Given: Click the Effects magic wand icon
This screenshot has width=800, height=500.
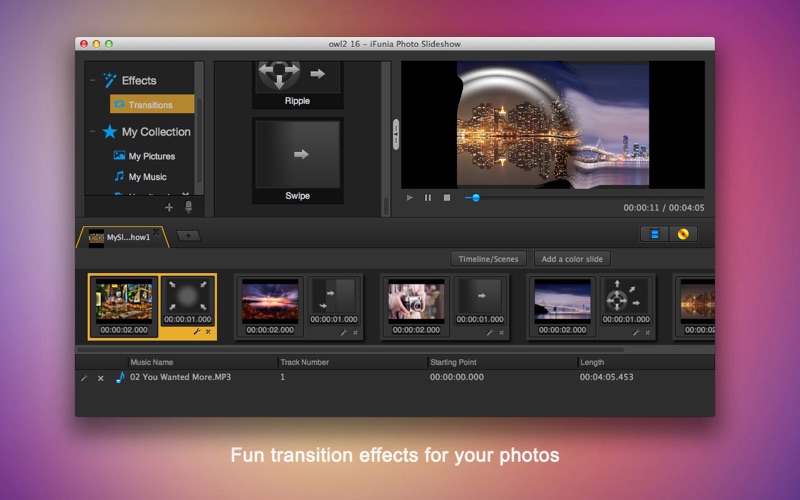Looking at the screenshot, I should click(x=110, y=80).
